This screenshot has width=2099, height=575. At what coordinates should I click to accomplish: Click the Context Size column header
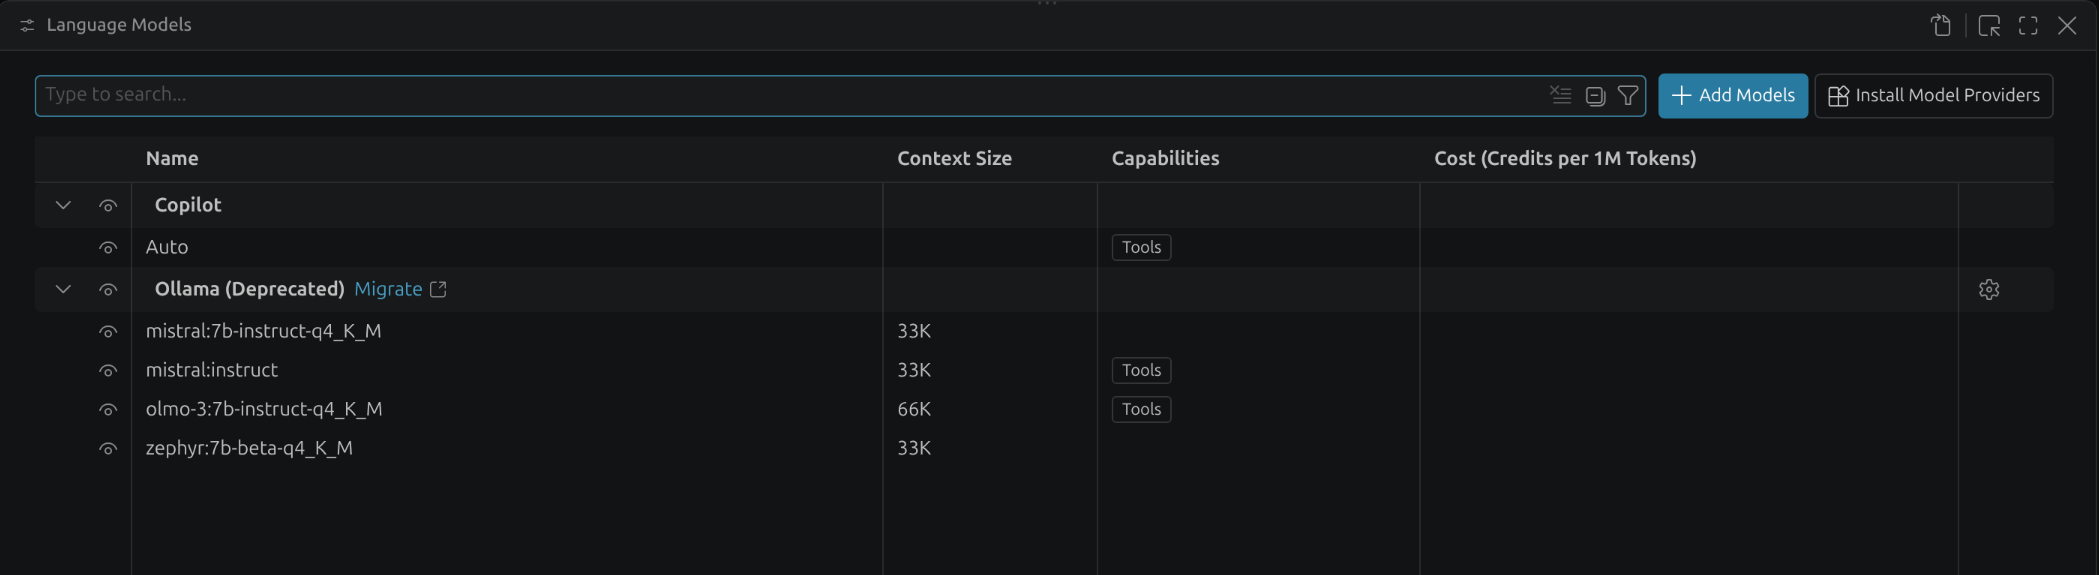pos(954,158)
